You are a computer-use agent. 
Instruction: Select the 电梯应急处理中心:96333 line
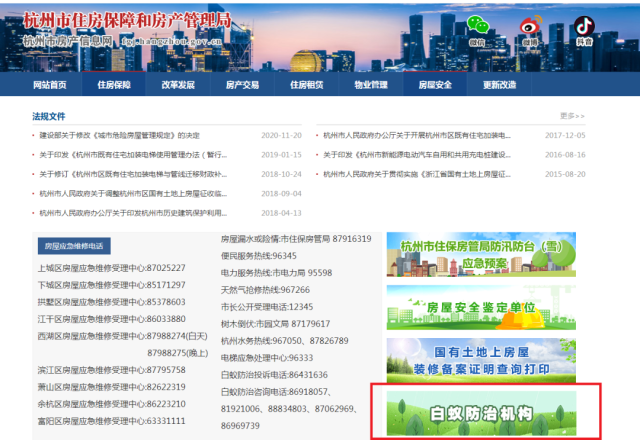point(267,358)
